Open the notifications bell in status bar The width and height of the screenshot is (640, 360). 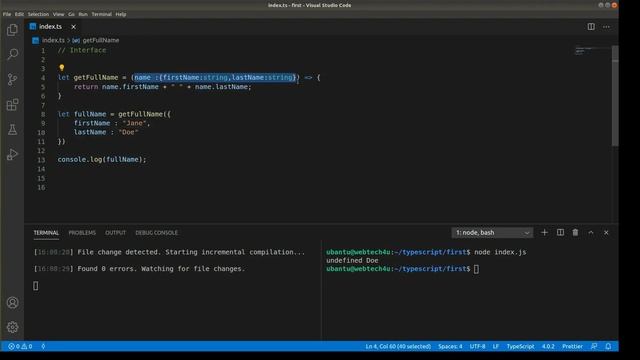point(608,346)
